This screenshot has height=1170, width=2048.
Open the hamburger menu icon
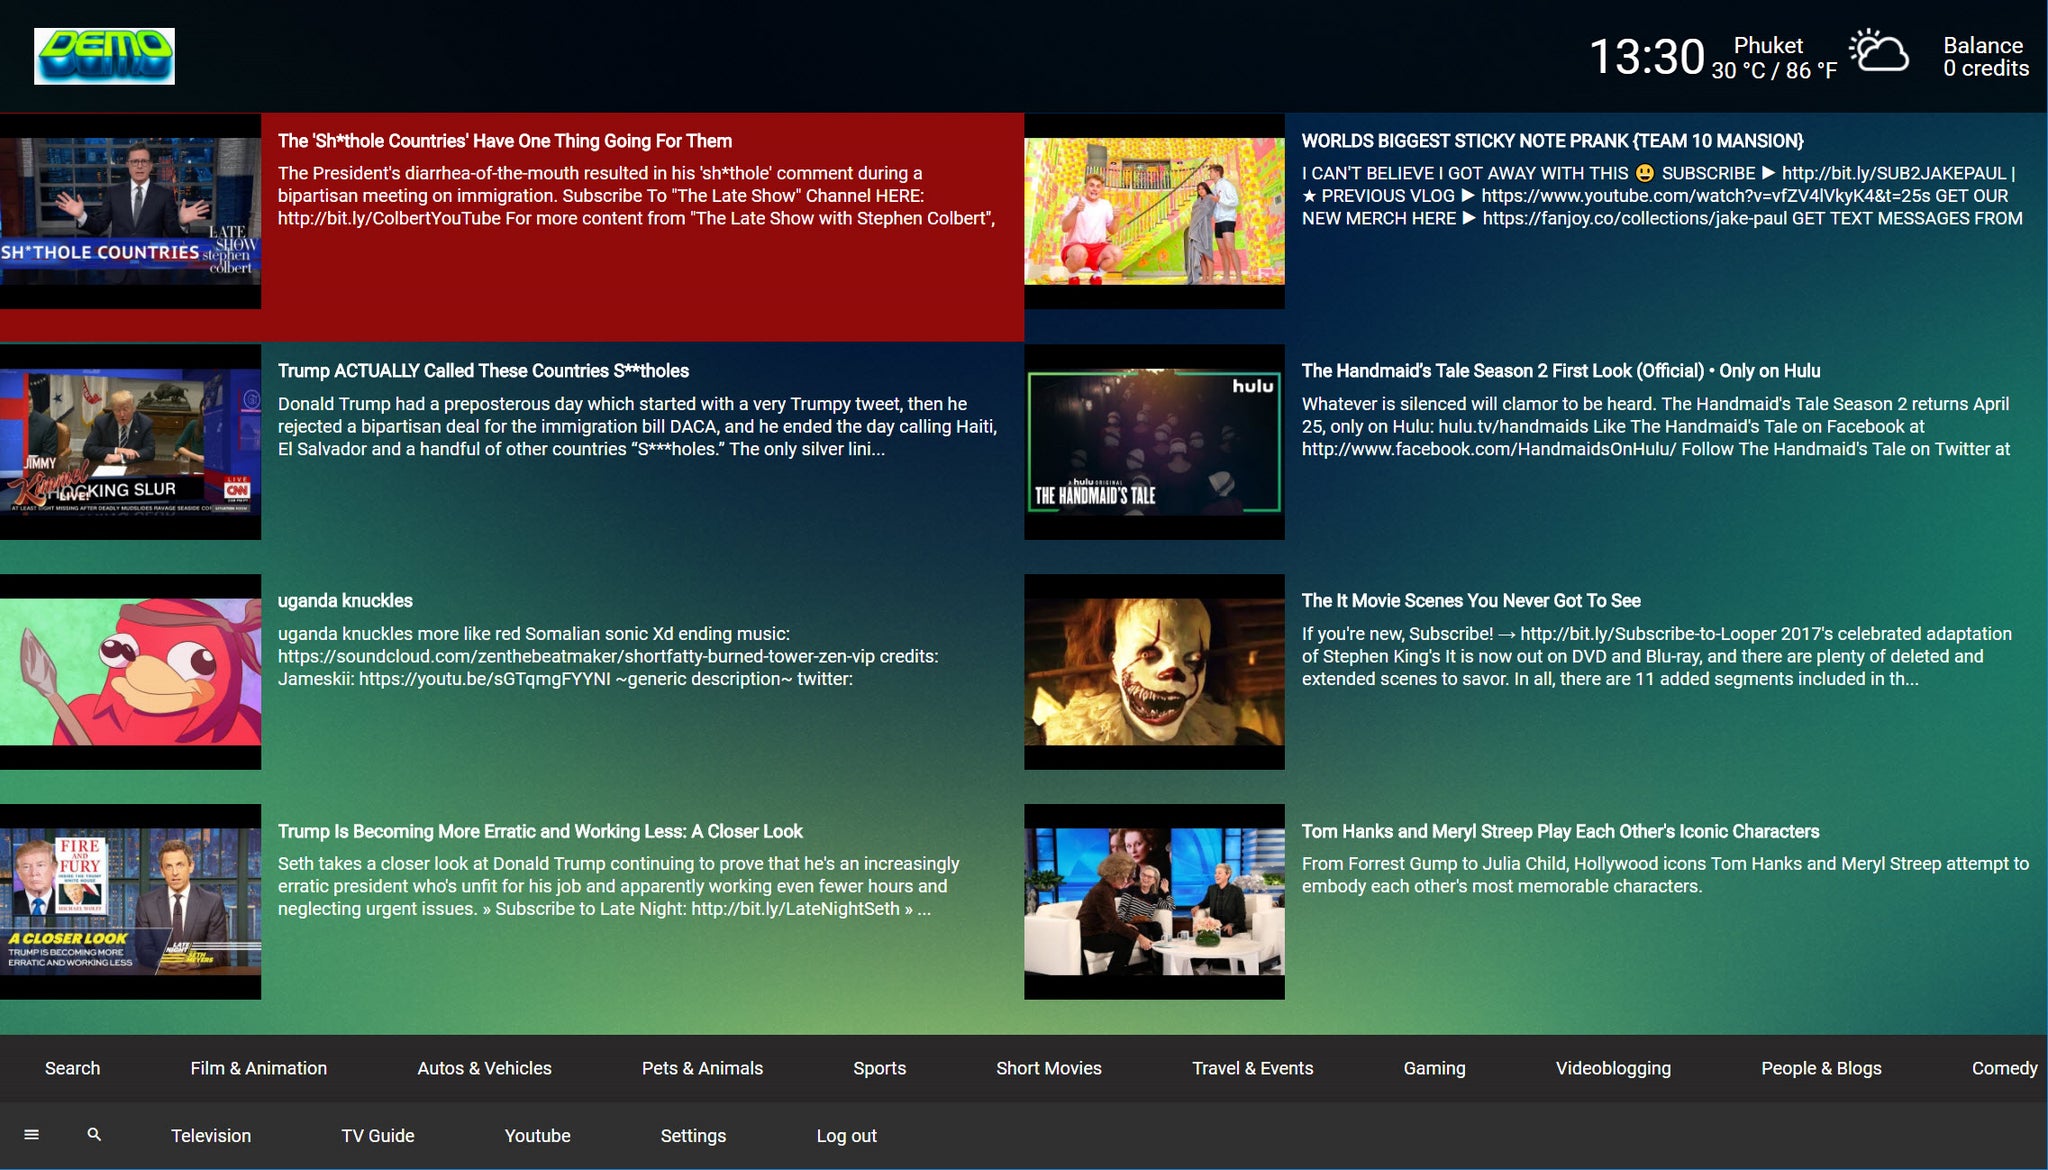tap(31, 1134)
